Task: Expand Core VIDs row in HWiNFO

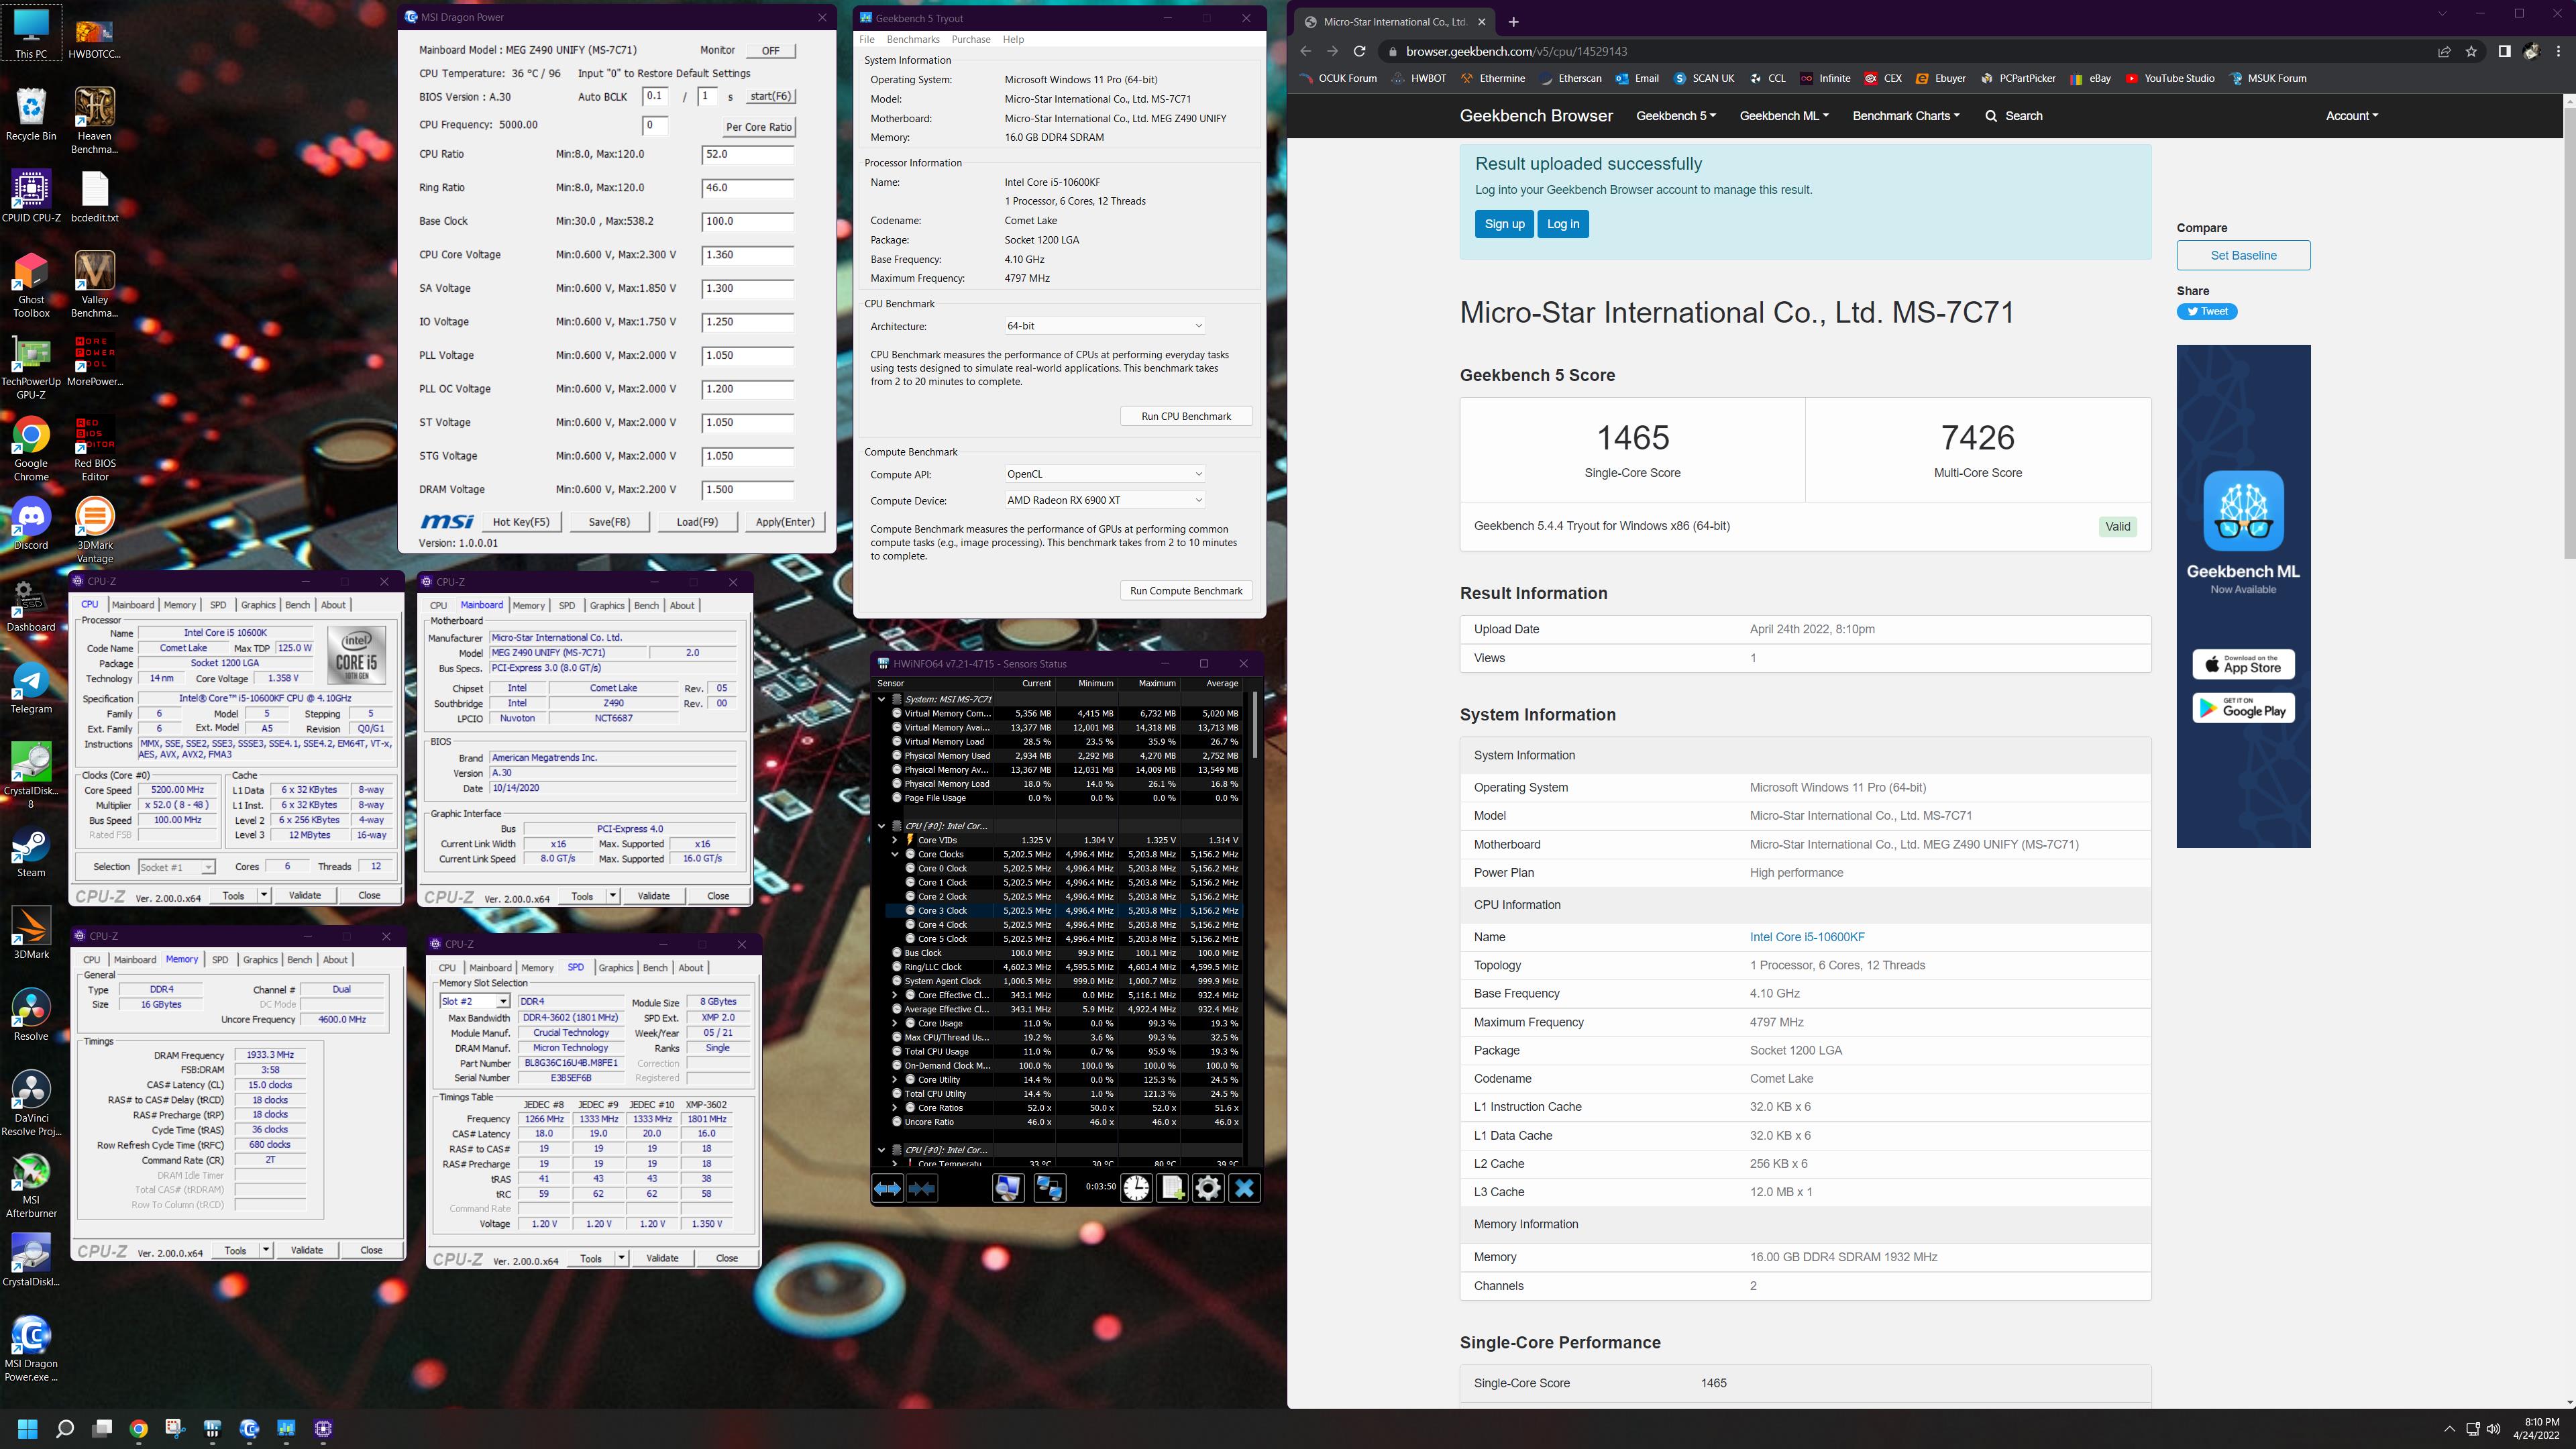Action: tap(895, 840)
